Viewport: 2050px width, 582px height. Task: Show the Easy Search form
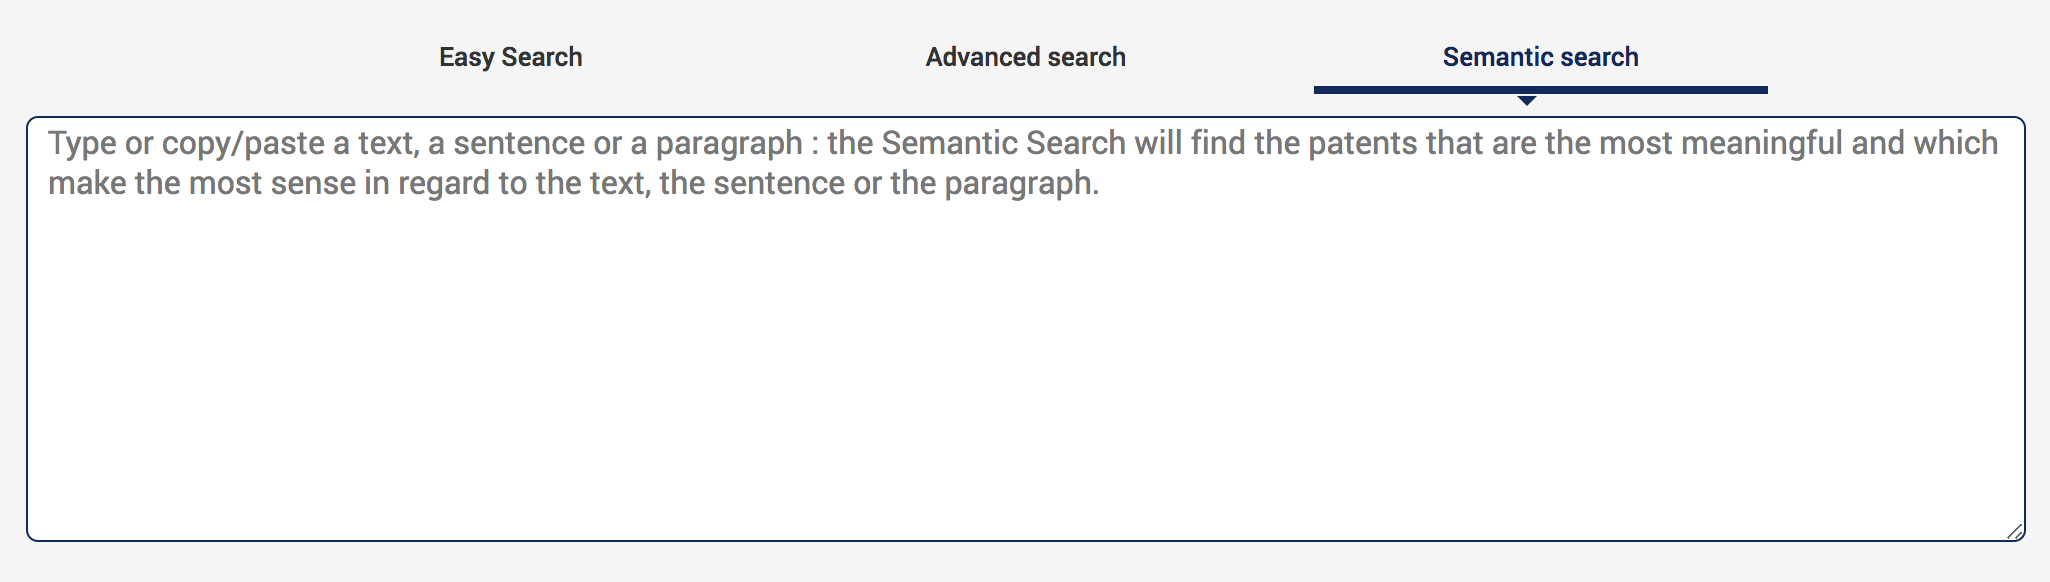(510, 57)
